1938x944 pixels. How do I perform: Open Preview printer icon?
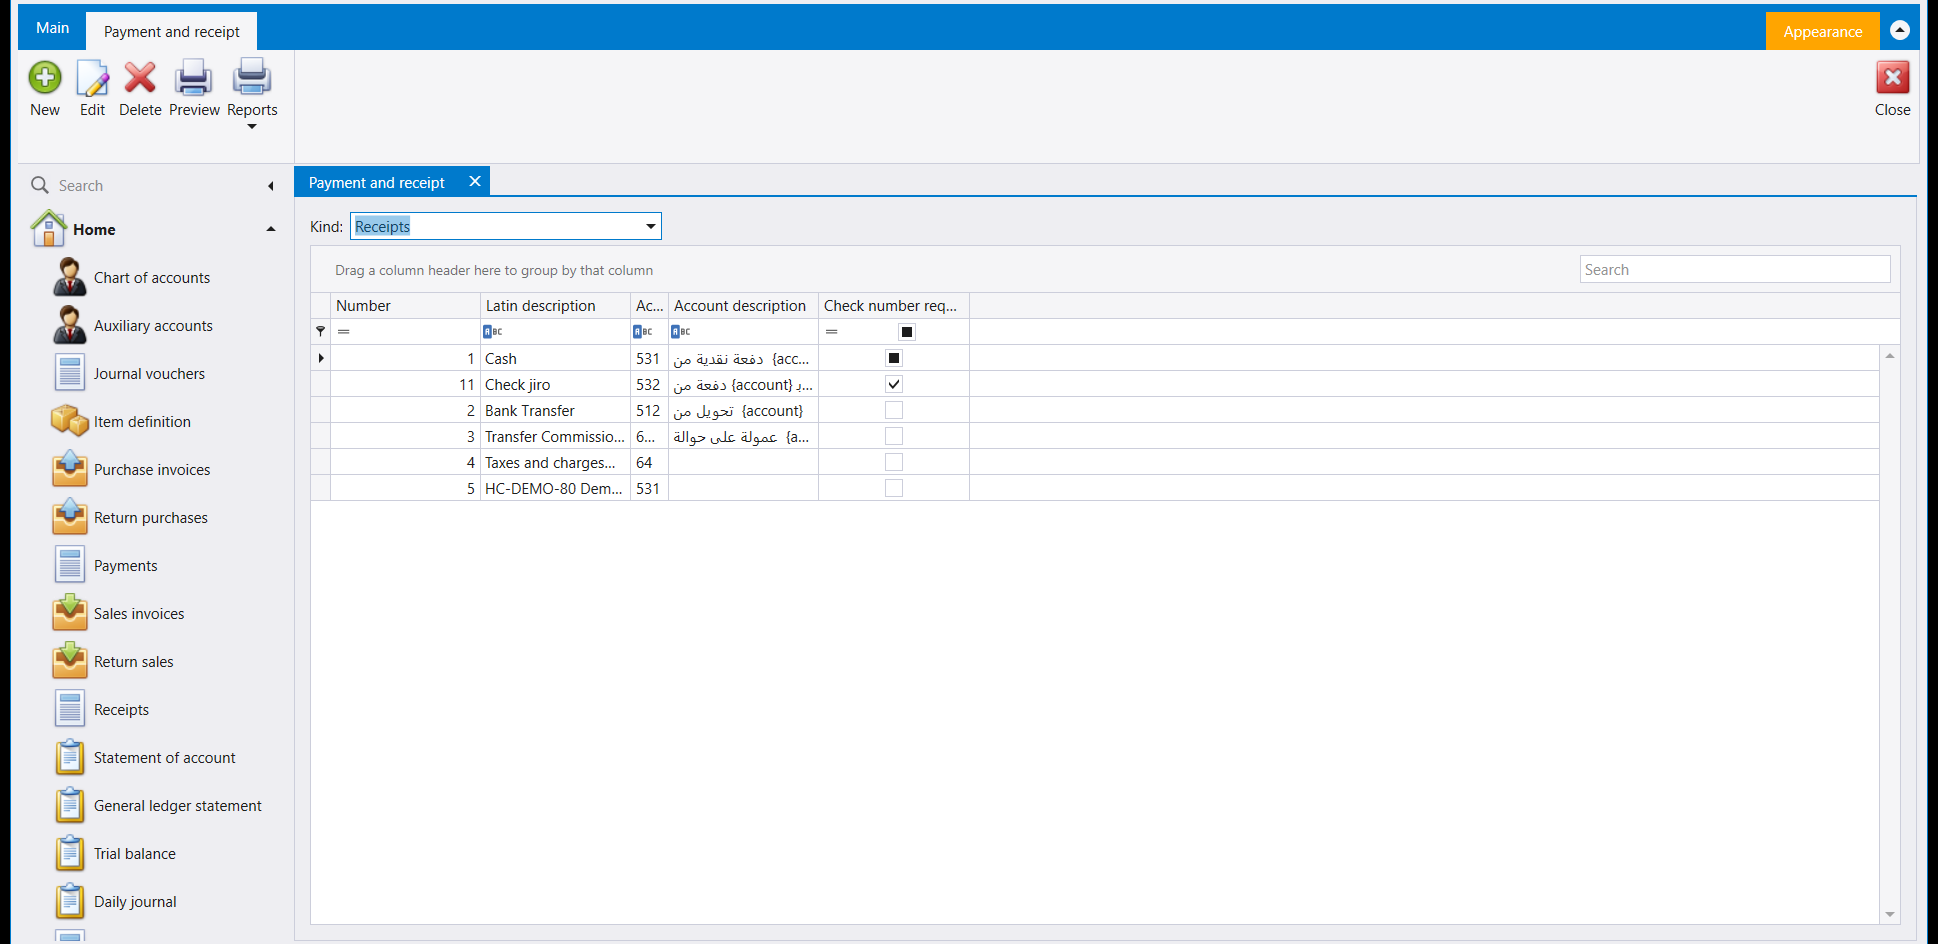(194, 78)
